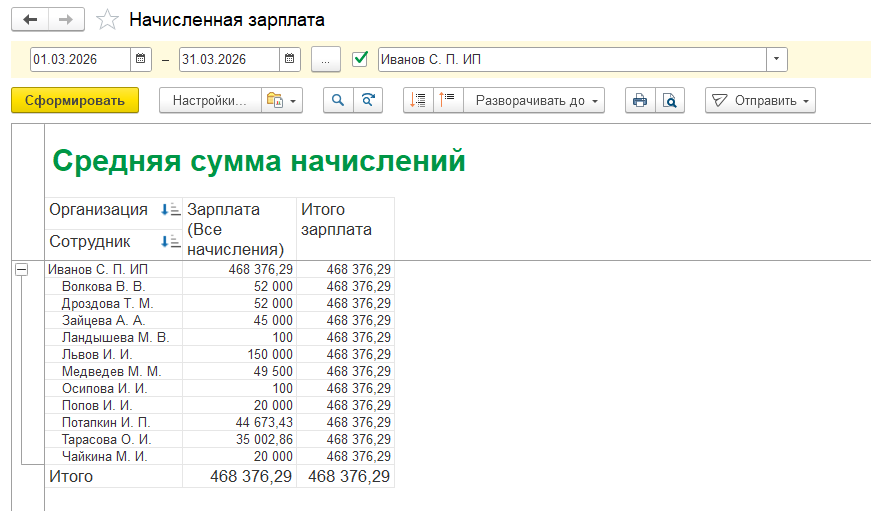Select Организация header cell
The height and width of the screenshot is (511, 871).
(114, 213)
